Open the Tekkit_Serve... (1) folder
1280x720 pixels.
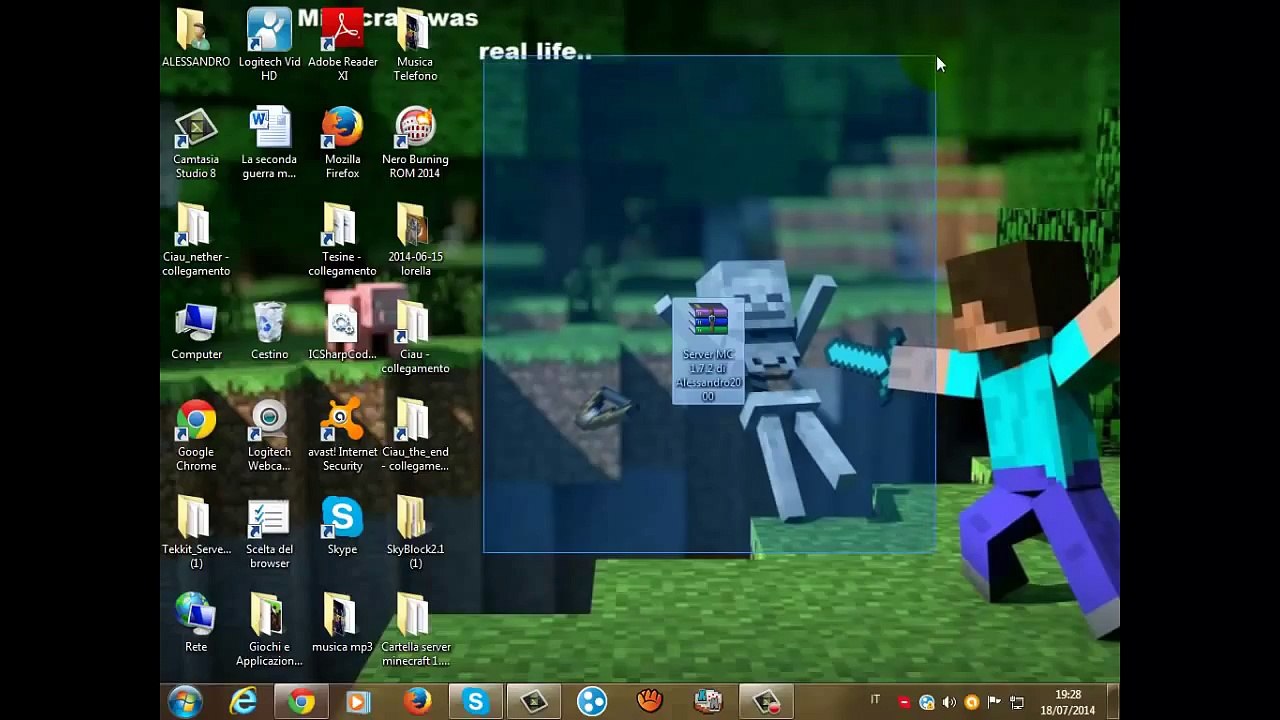[196, 532]
